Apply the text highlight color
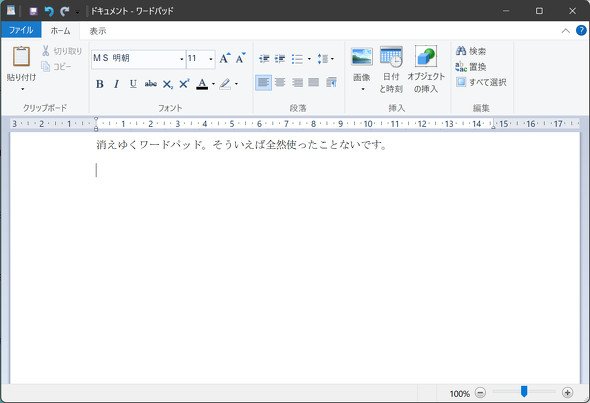 225,84
